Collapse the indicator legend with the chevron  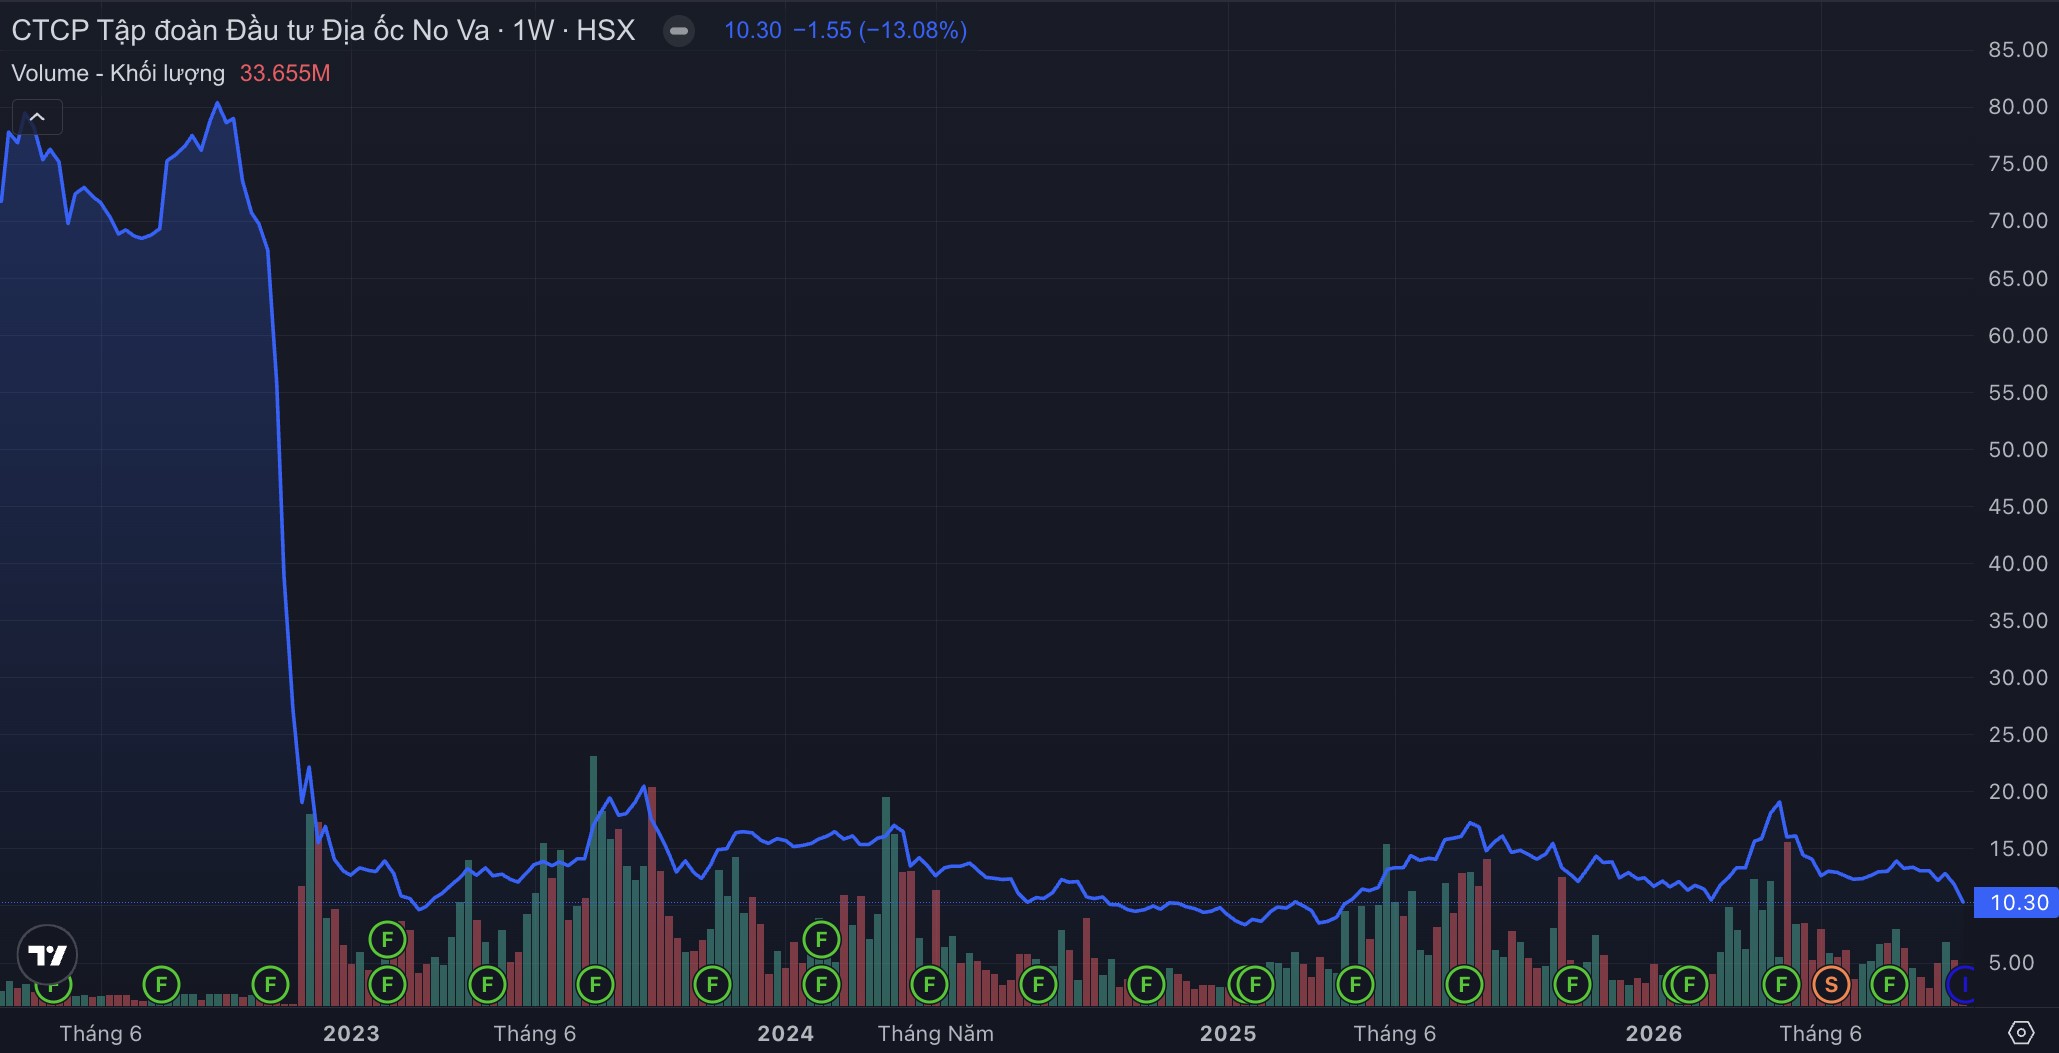[x=37, y=117]
